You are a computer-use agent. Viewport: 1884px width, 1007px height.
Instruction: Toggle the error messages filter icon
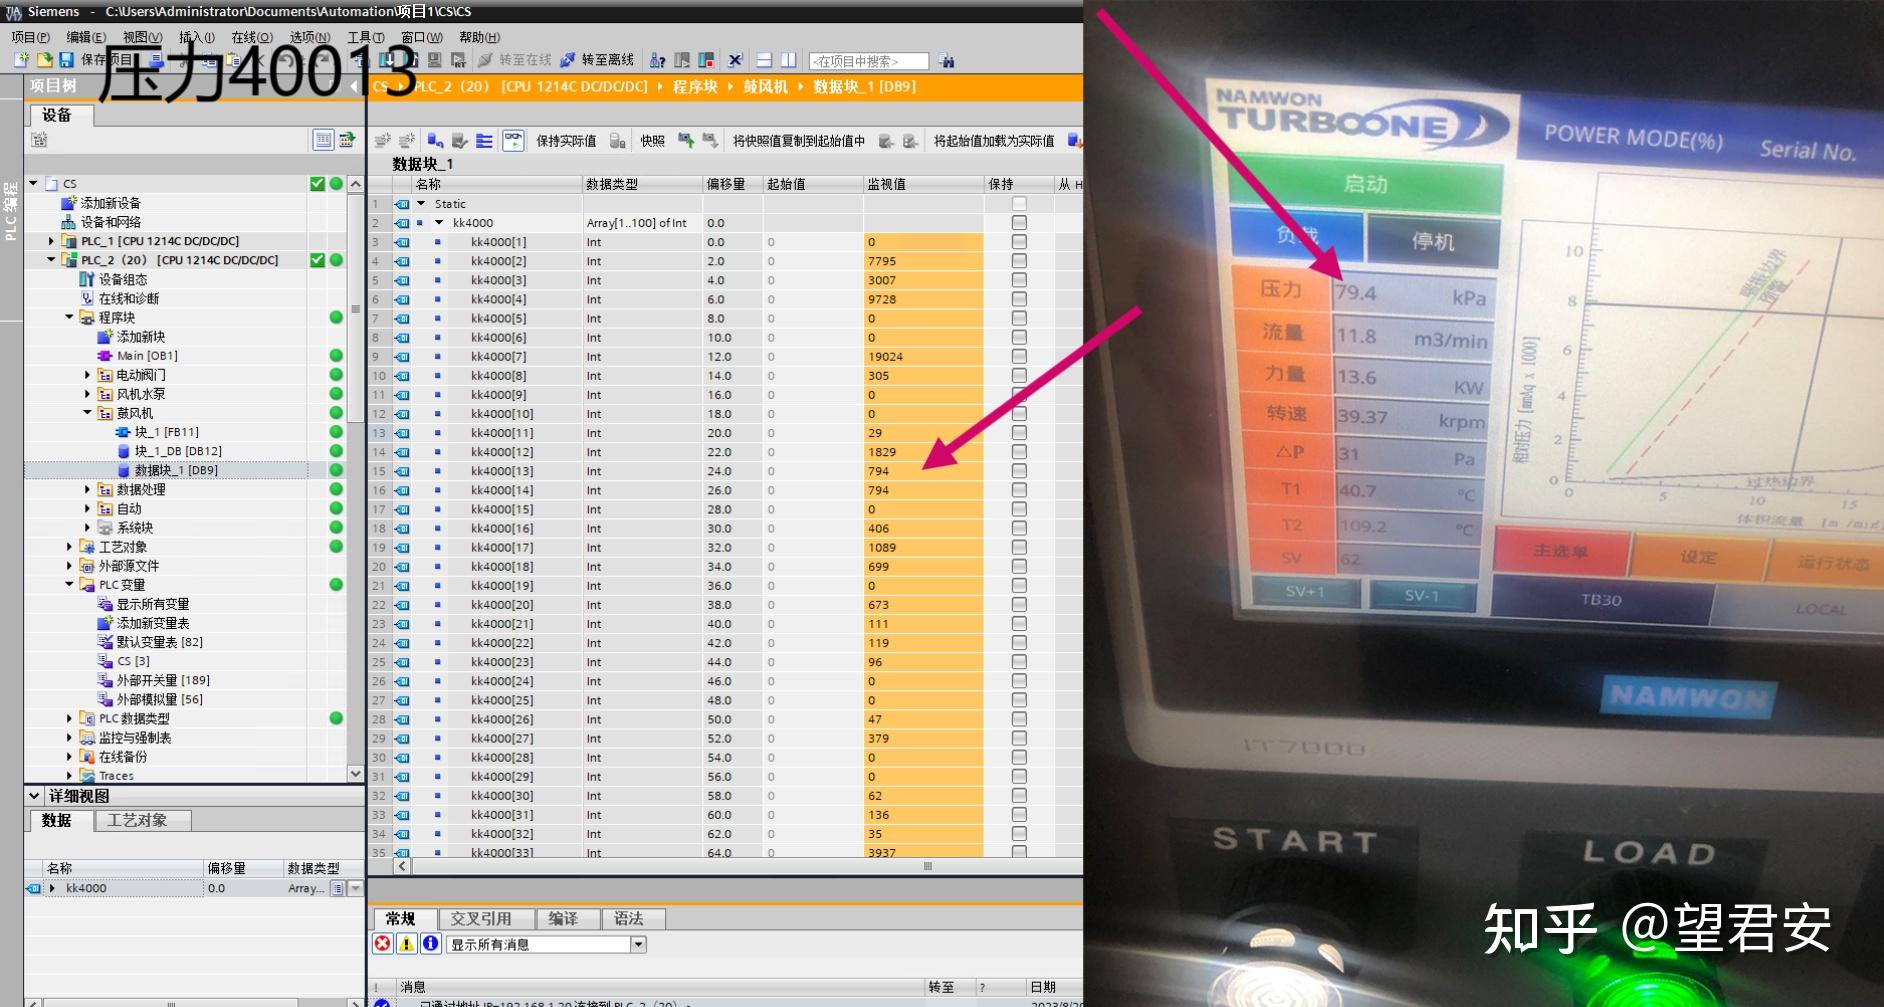(x=383, y=943)
